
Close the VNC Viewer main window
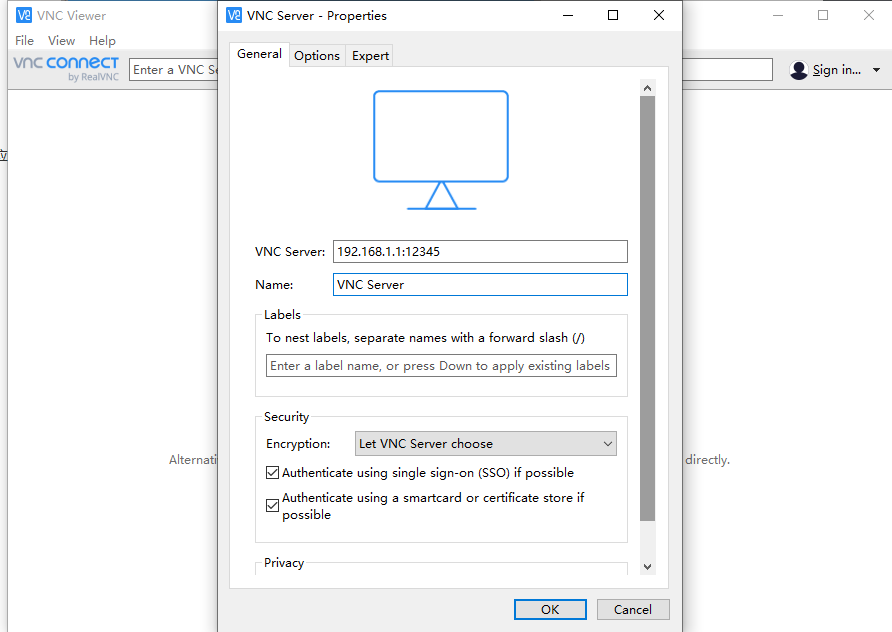coord(869,15)
